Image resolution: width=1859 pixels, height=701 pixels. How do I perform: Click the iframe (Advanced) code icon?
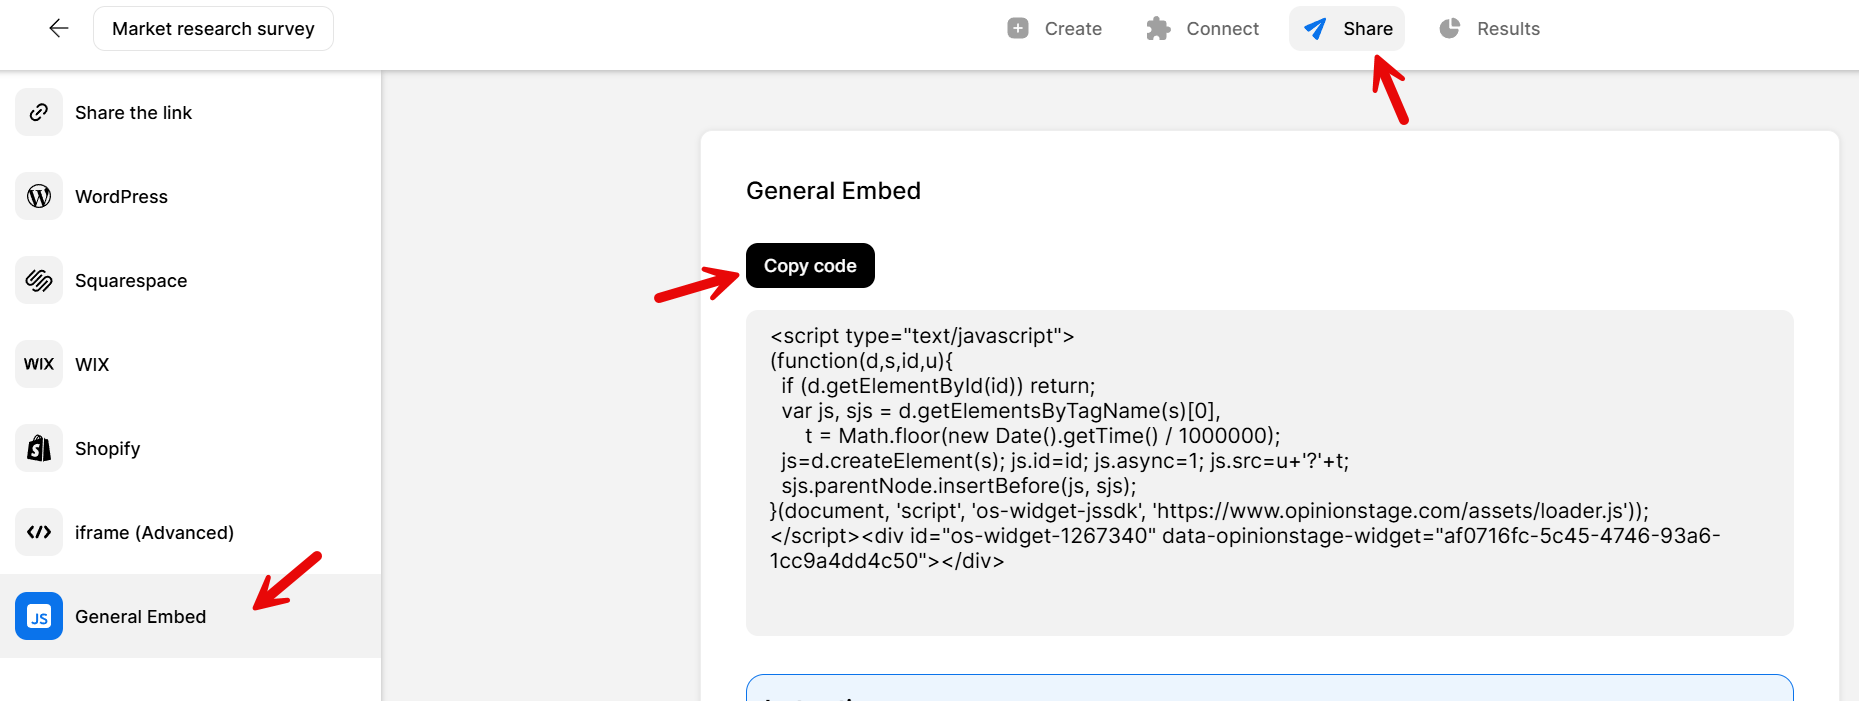tap(38, 532)
